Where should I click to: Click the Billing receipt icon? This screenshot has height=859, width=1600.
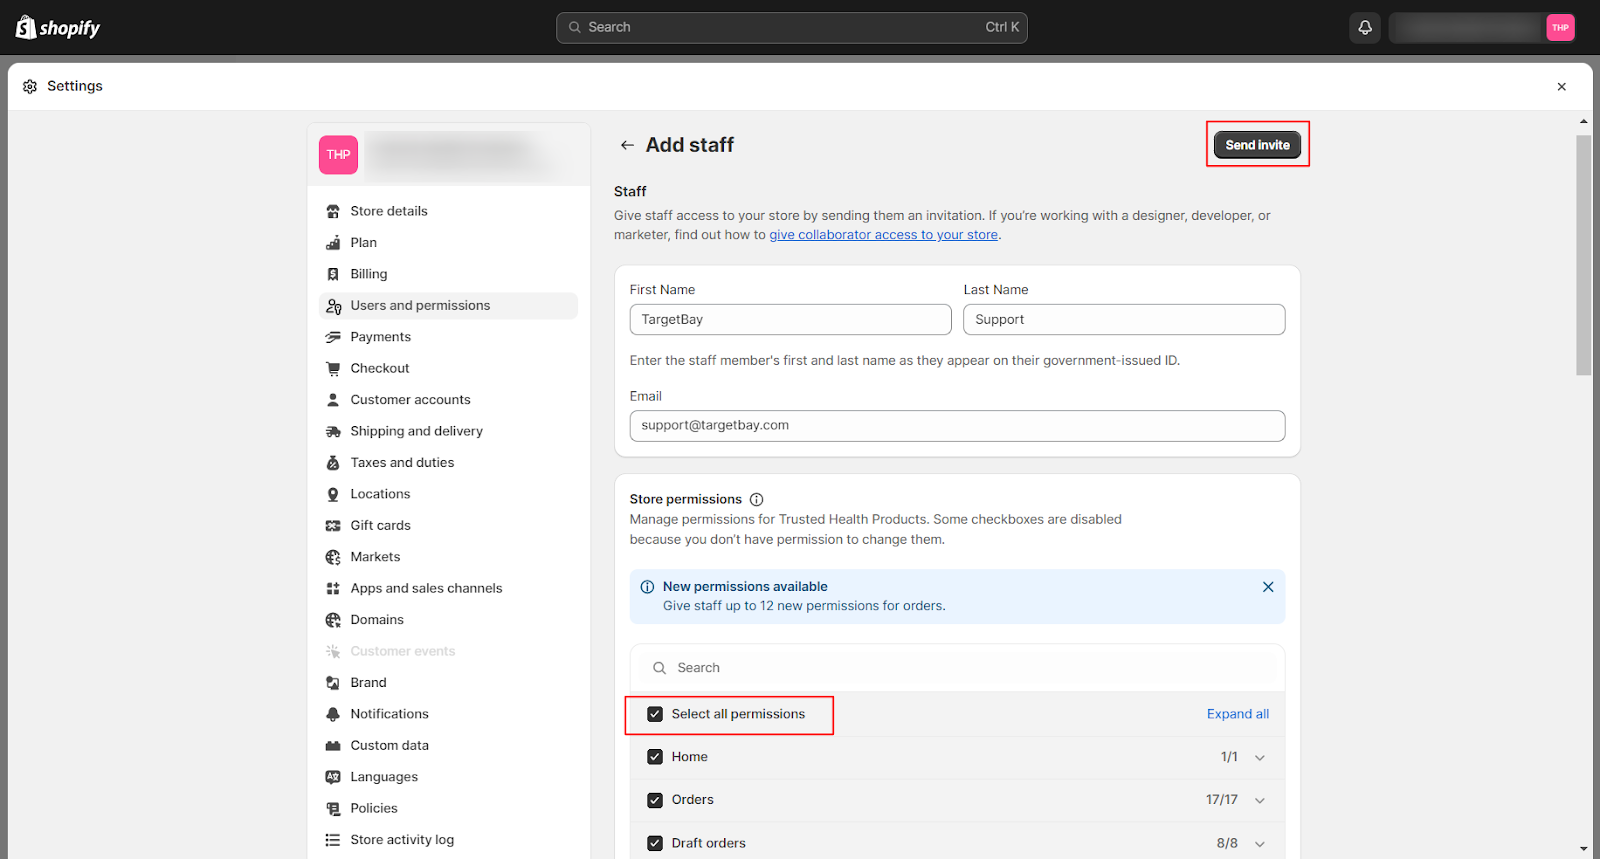click(333, 274)
